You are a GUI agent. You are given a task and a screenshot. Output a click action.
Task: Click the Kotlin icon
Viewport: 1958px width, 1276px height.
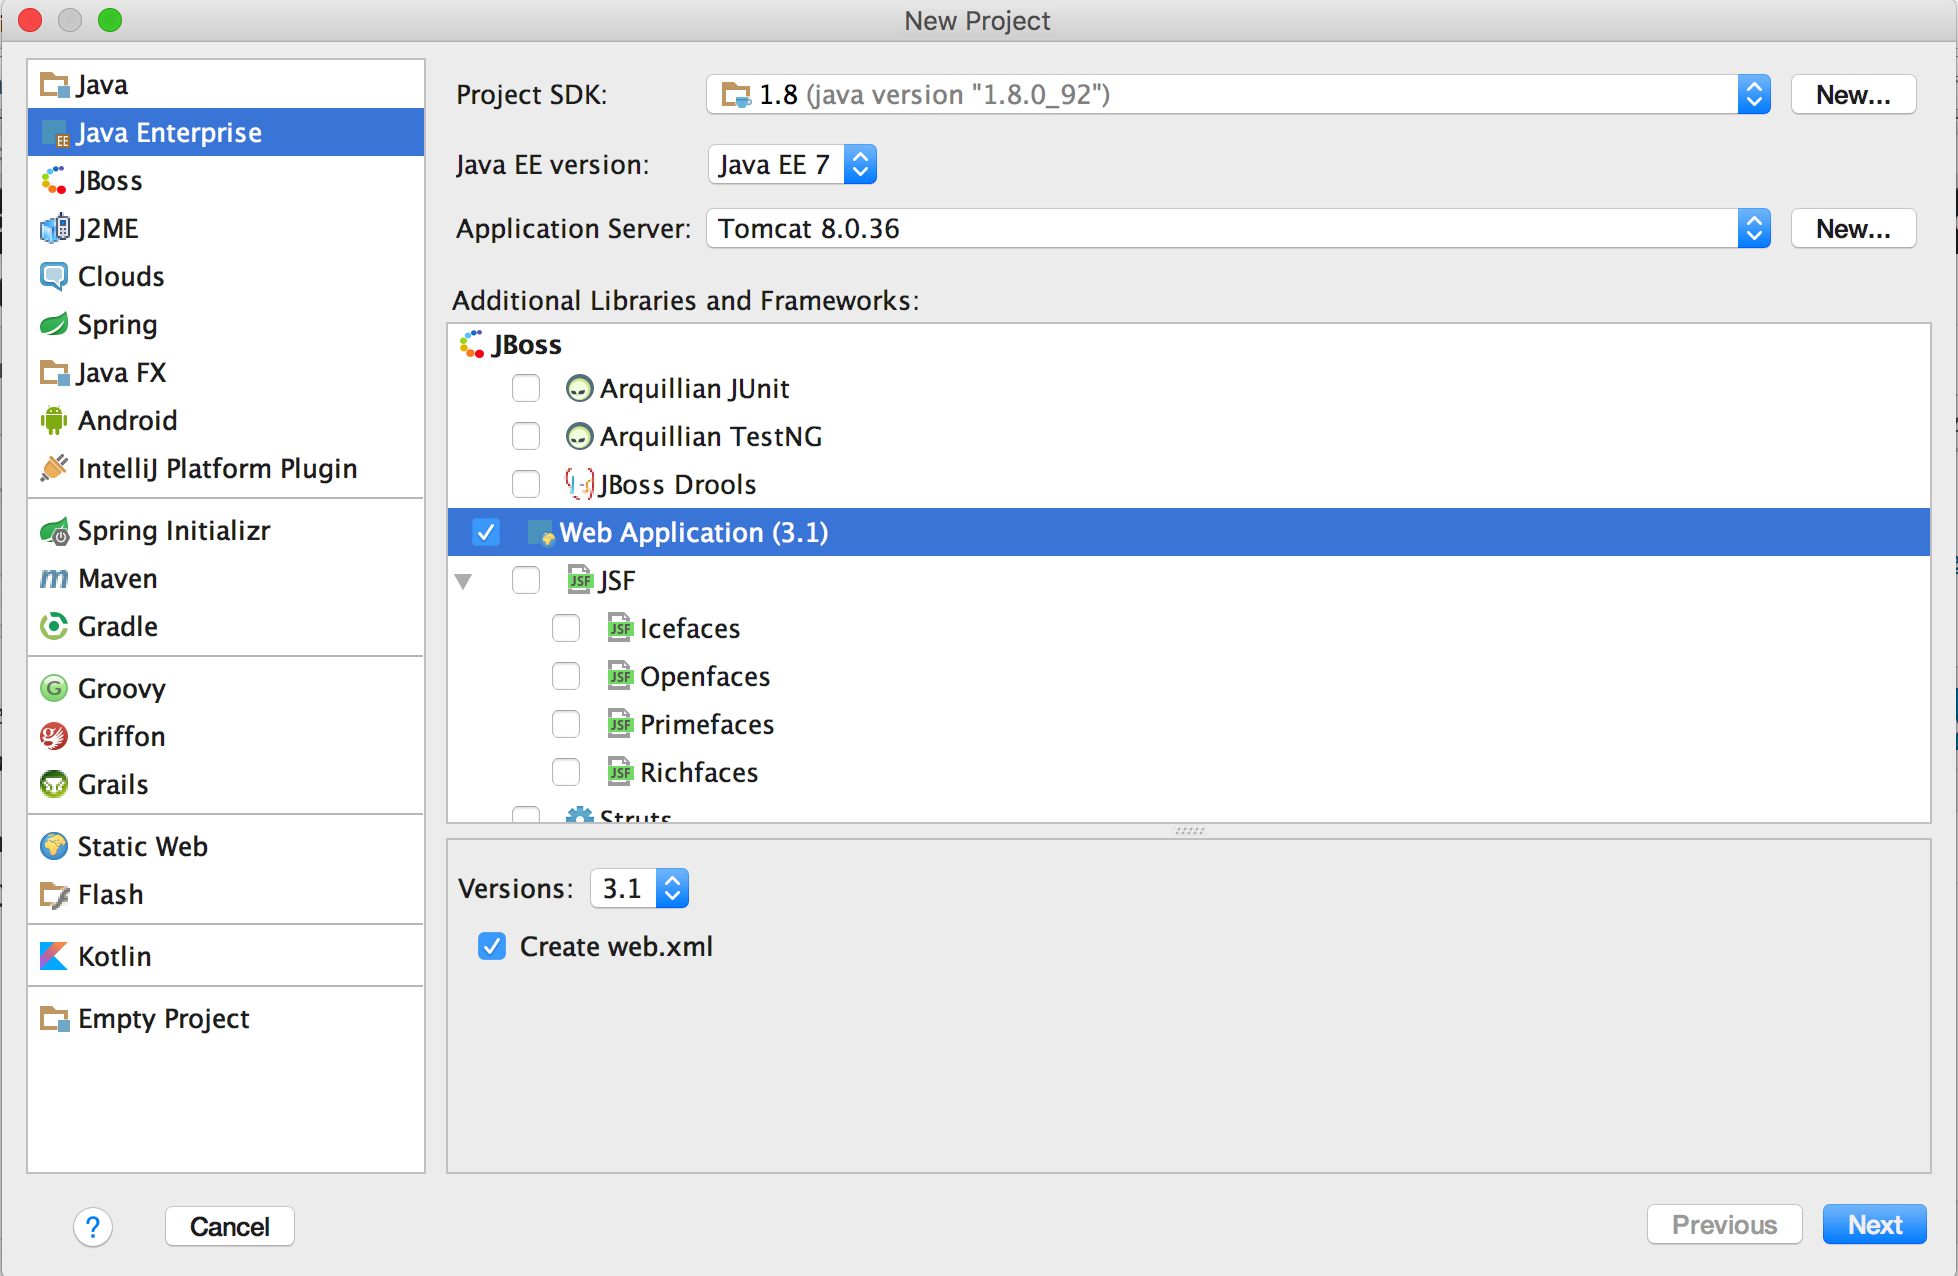pos(54,957)
